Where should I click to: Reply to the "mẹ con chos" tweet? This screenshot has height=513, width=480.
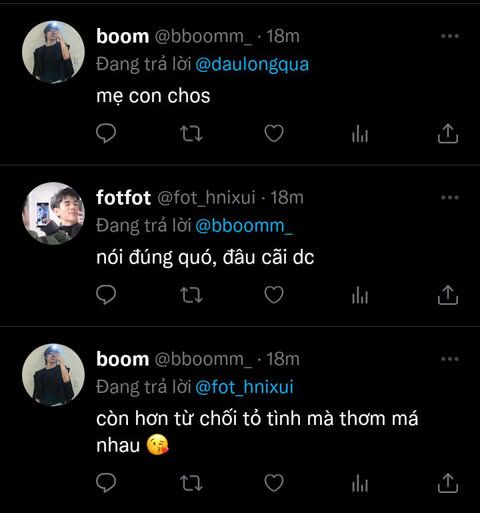[x=106, y=133]
